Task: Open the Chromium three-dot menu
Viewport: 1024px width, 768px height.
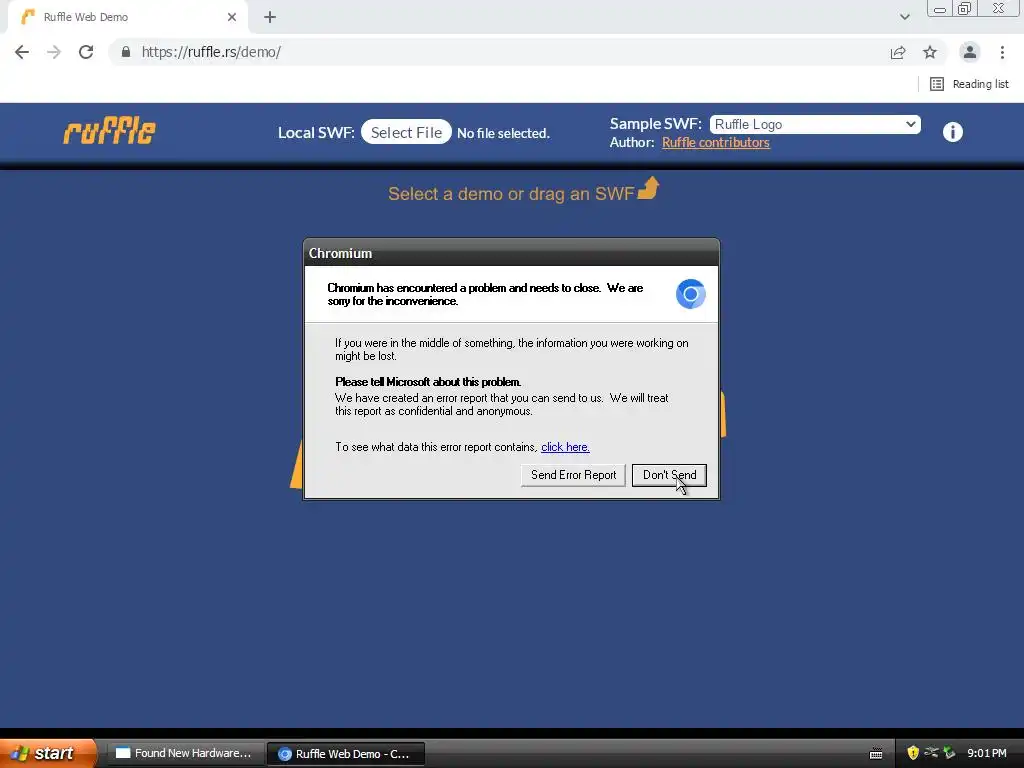Action: point(1002,52)
